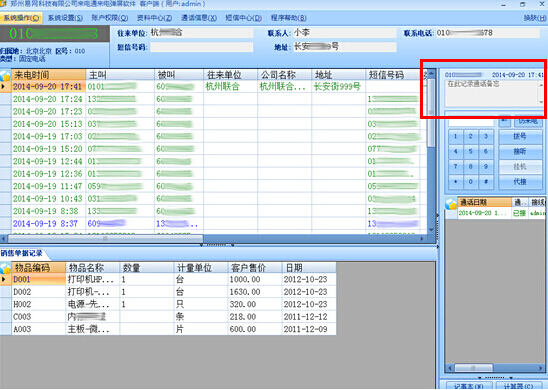This screenshot has width=548, height=390.
Task: Tap the digit 5 key on dial pad
Action: [470, 151]
